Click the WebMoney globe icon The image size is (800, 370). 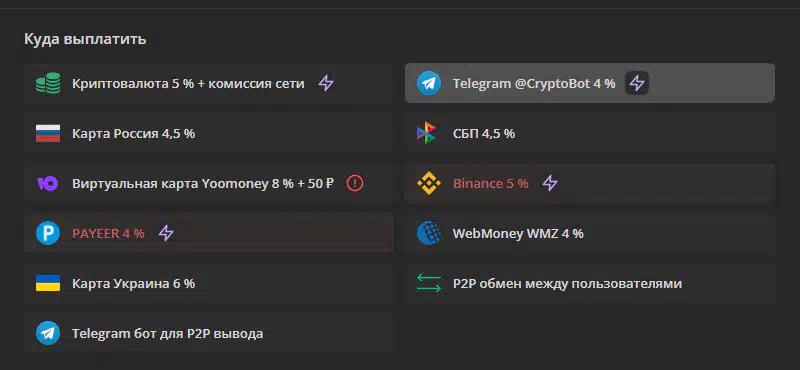coord(429,233)
